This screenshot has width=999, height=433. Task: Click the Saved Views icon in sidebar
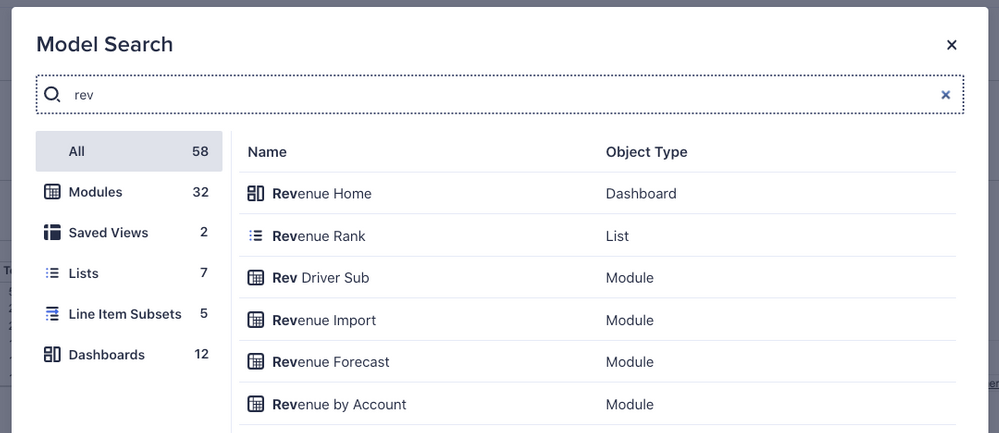point(53,233)
